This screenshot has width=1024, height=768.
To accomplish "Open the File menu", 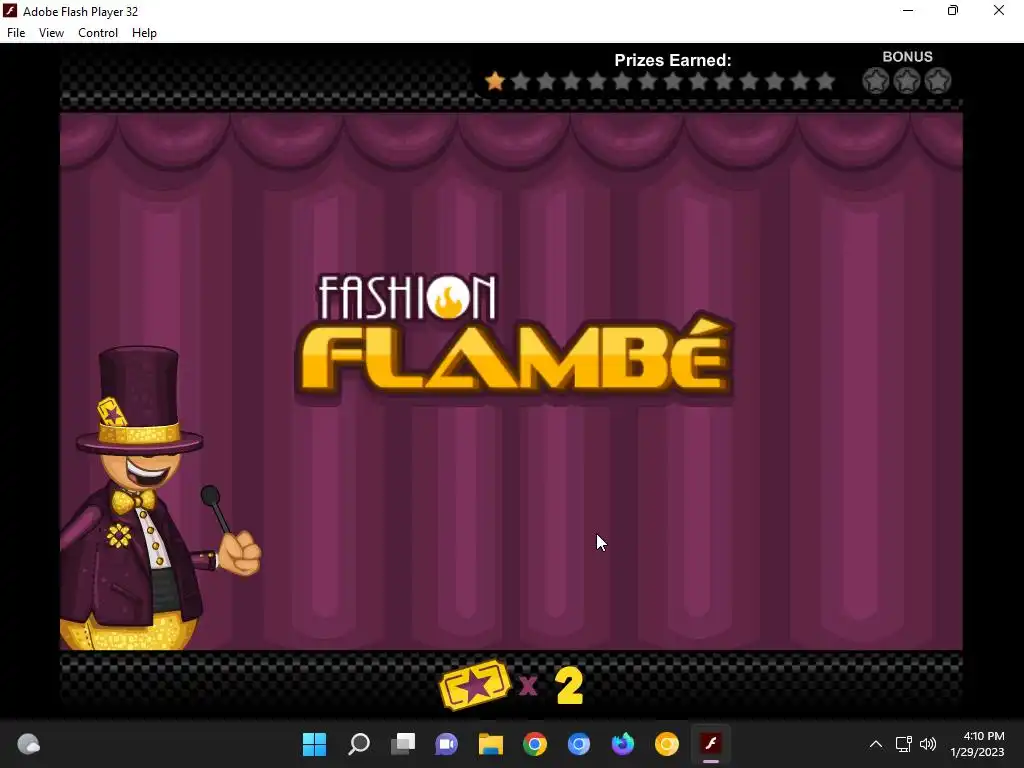I will [16, 33].
